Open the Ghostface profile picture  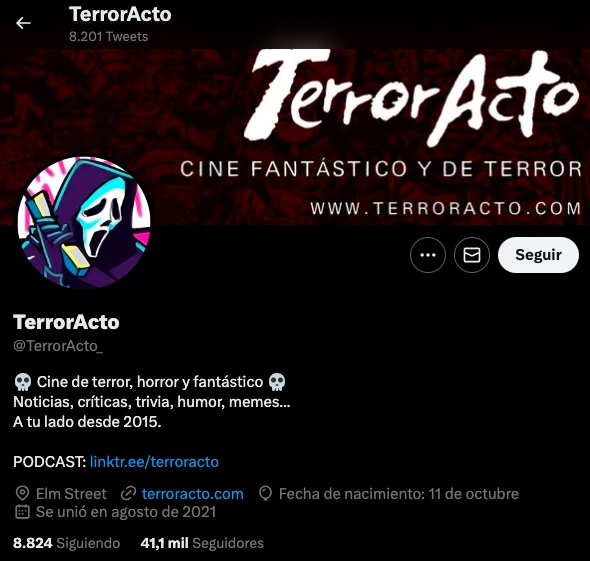click(x=84, y=223)
